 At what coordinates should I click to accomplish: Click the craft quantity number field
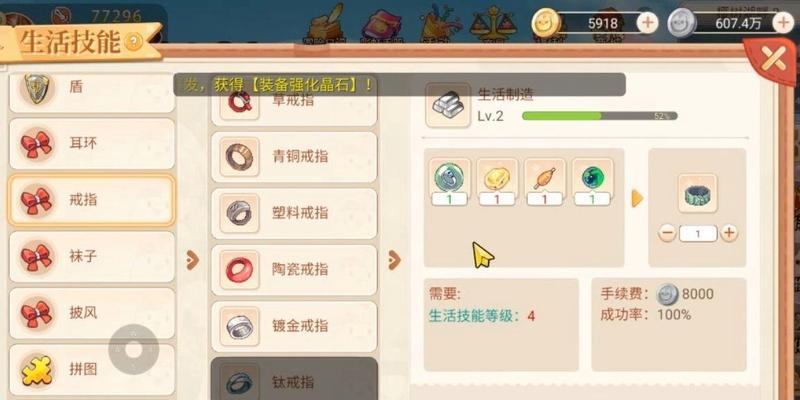point(698,234)
